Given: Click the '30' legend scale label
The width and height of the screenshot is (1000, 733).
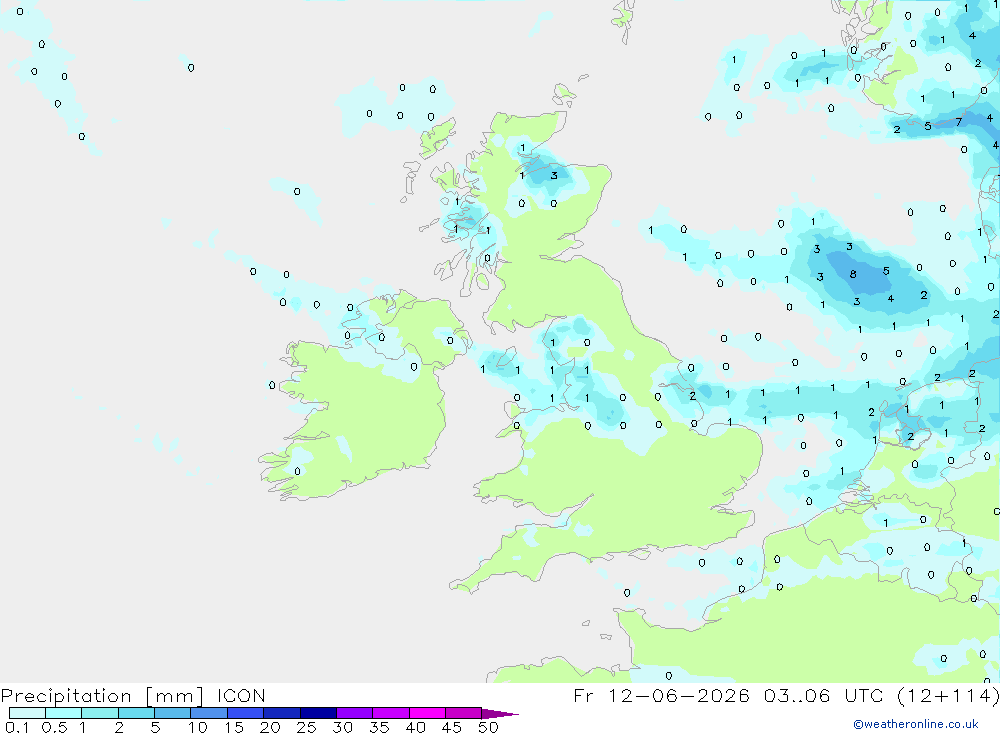Looking at the screenshot, I should [342, 727].
